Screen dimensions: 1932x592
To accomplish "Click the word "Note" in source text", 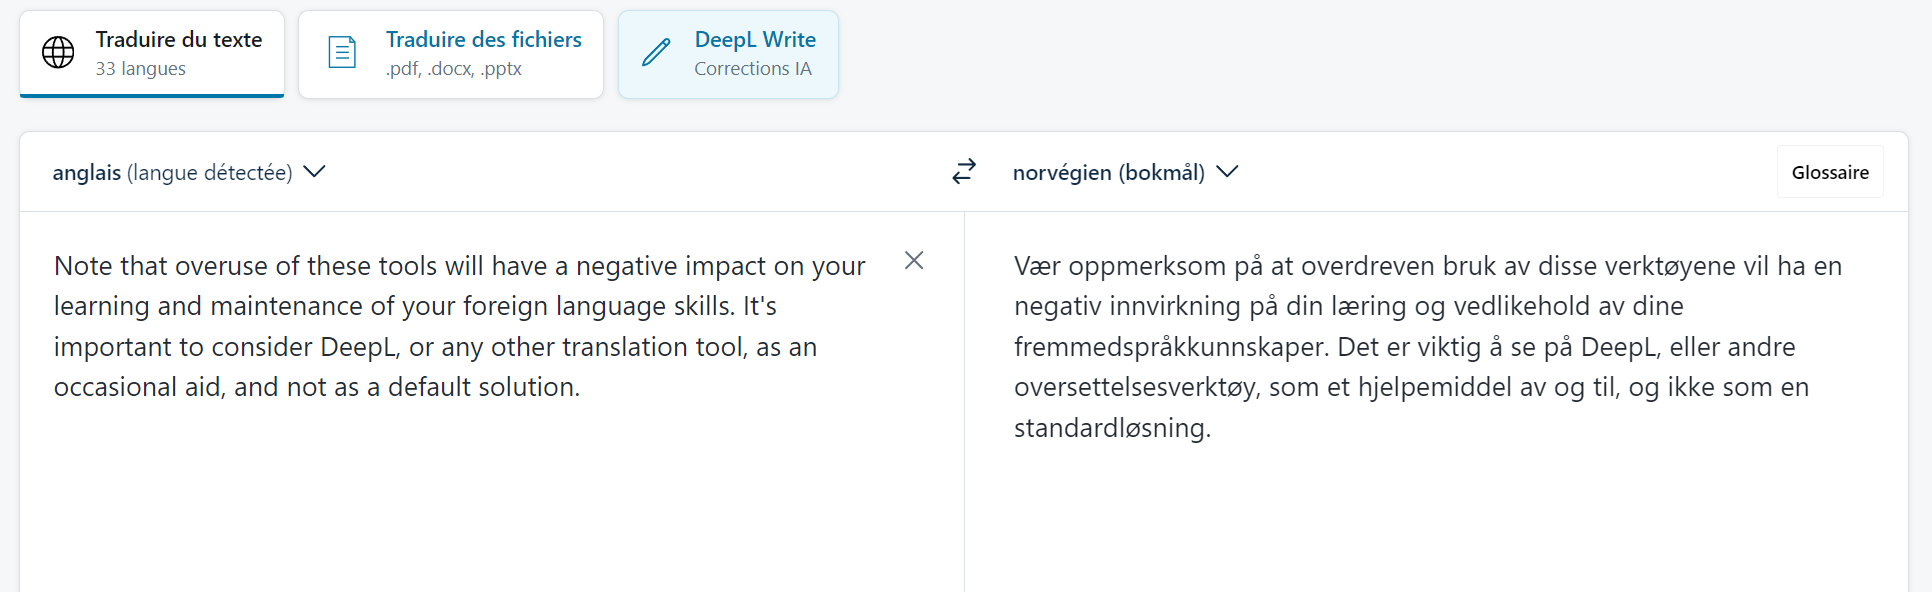I will click(83, 266).
